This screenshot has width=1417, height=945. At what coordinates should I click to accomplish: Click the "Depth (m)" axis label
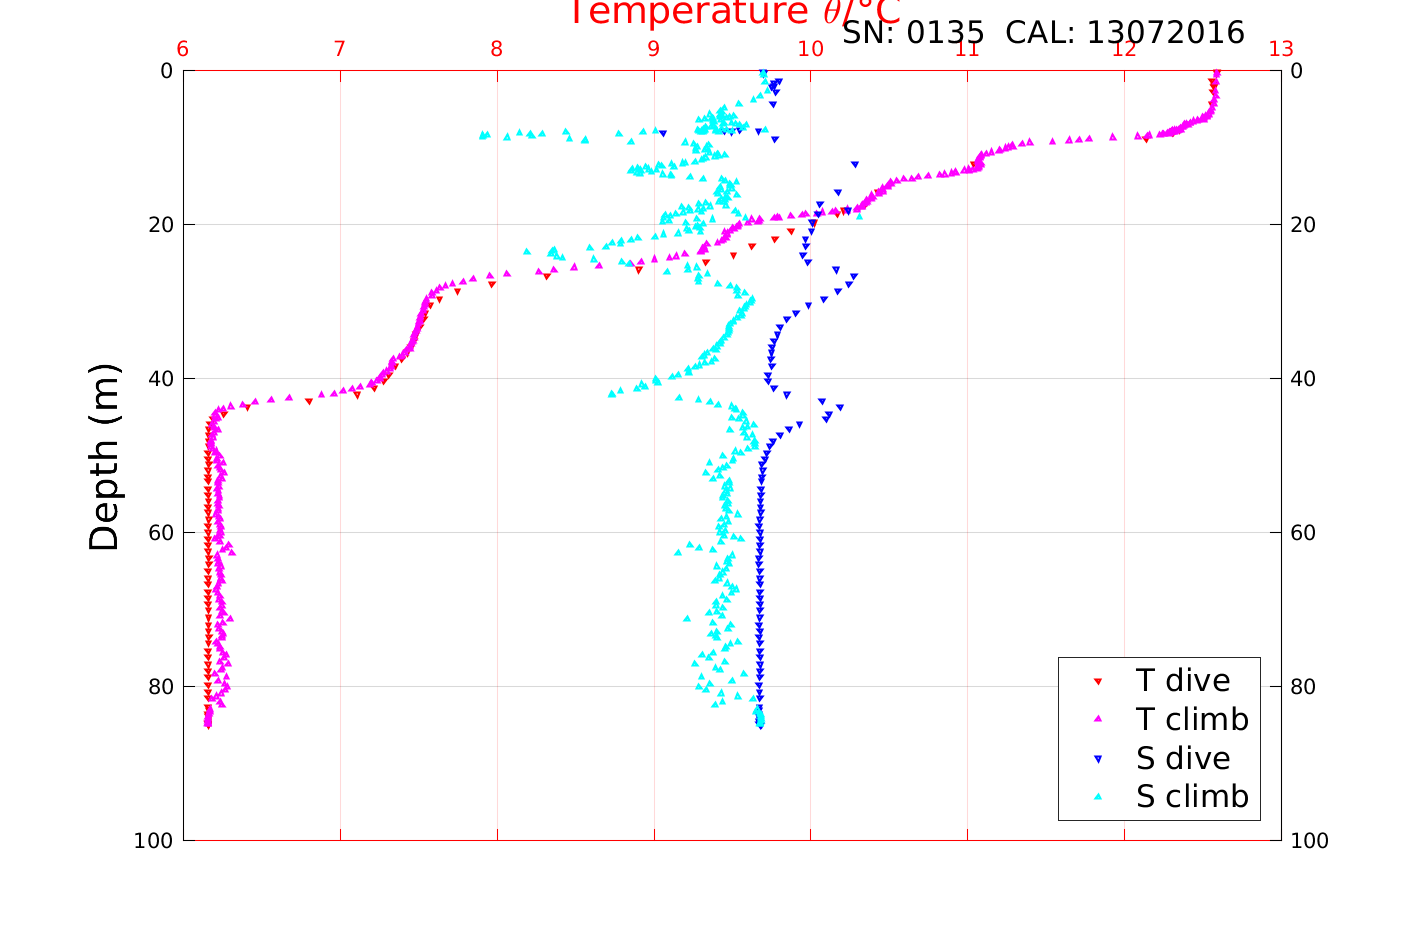click(104, 457)
